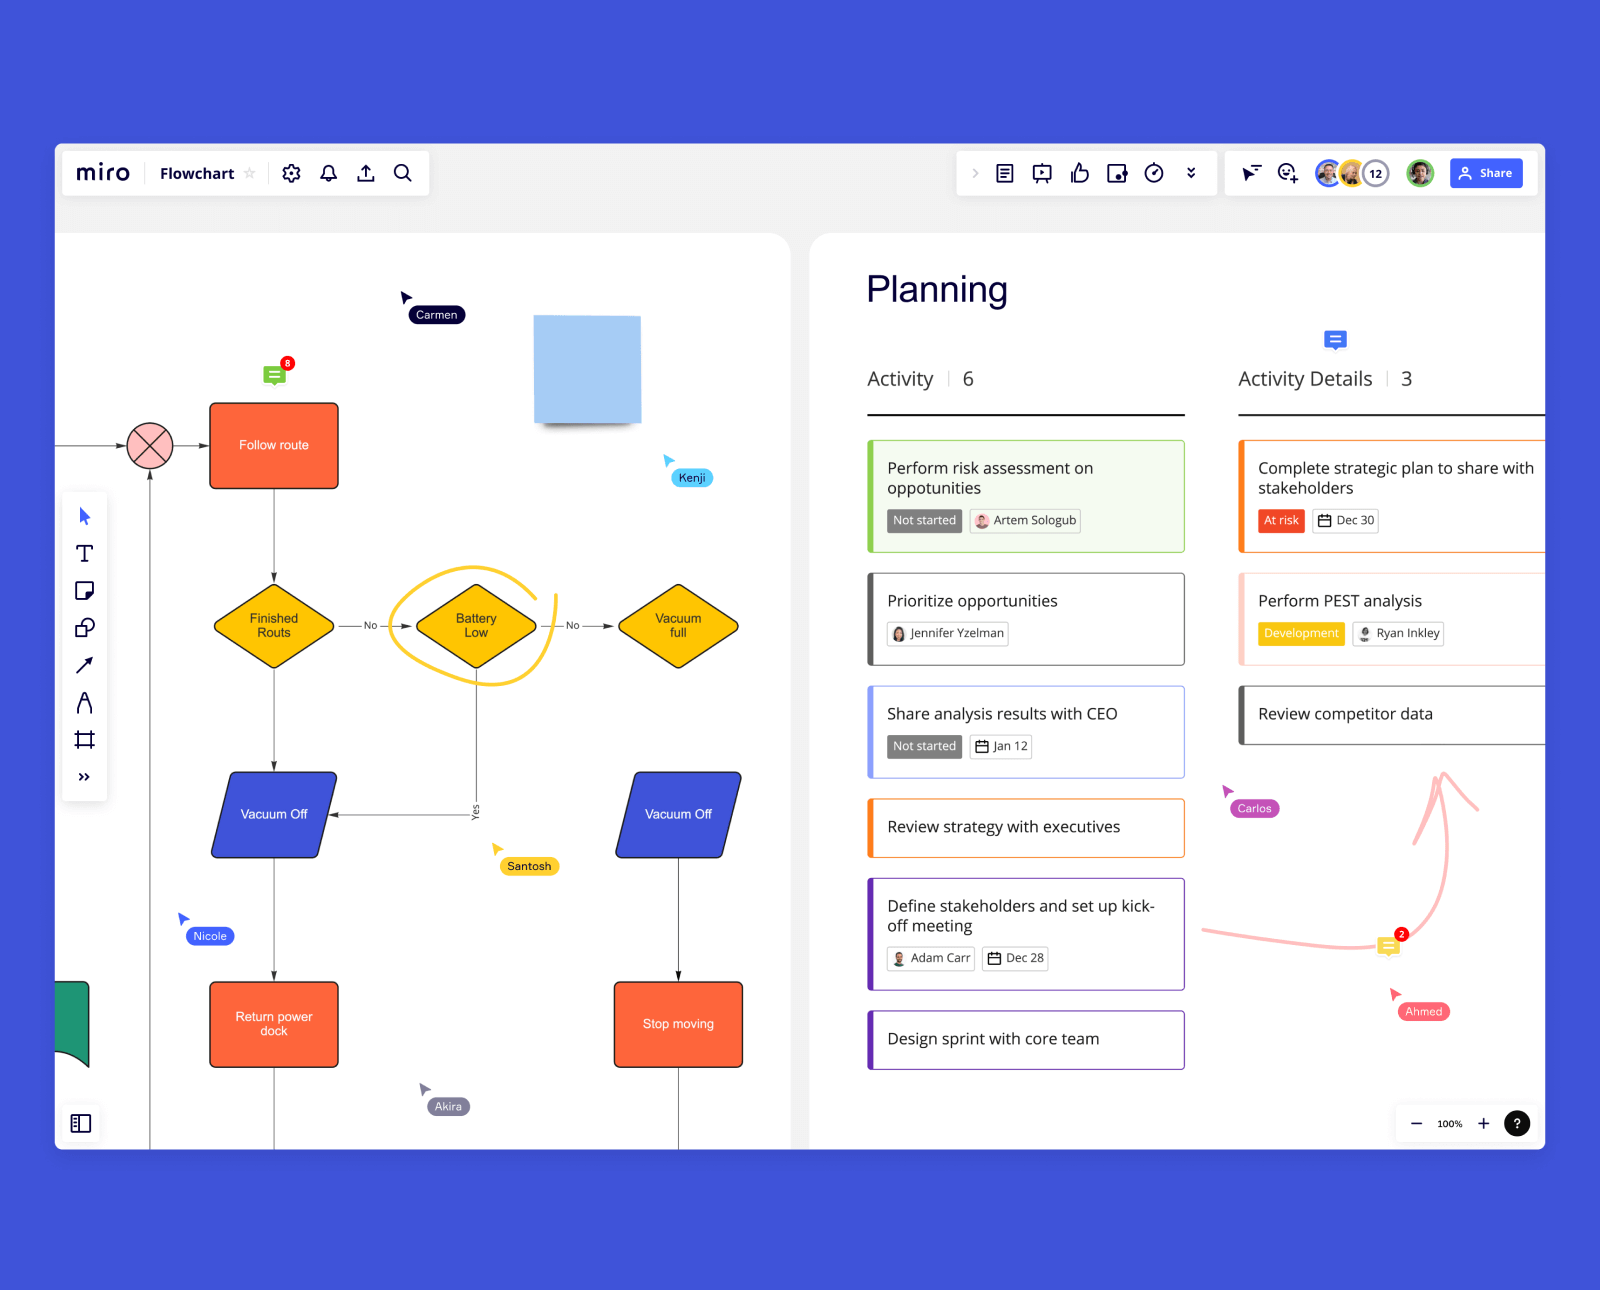The height and width of the screenshot is (1290, 1600).
Task: Choose the Select cursor tool
Action: pyautogui.click(x=85, y=516)
